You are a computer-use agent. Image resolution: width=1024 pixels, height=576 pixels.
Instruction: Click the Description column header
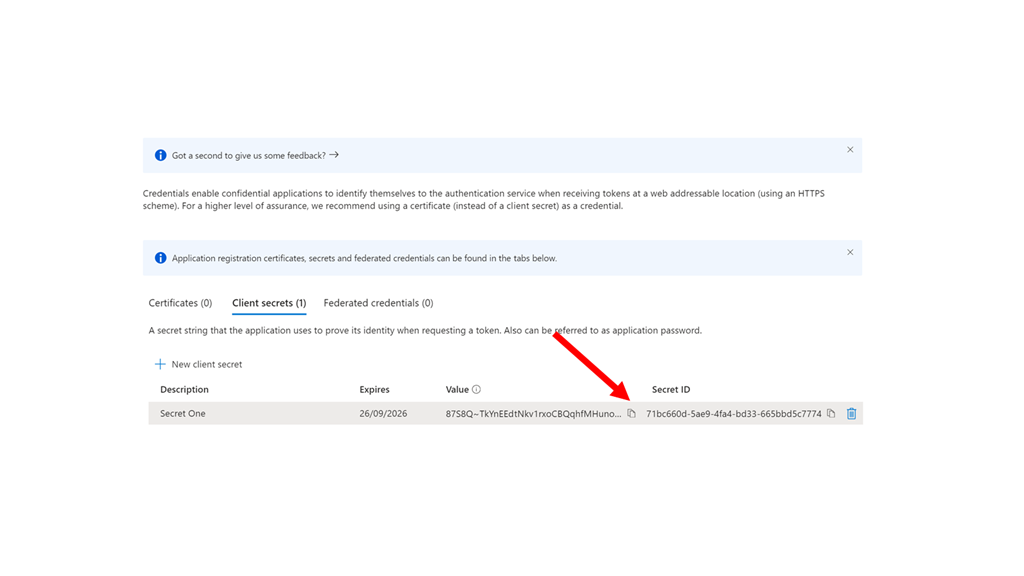tap(184, 390)
